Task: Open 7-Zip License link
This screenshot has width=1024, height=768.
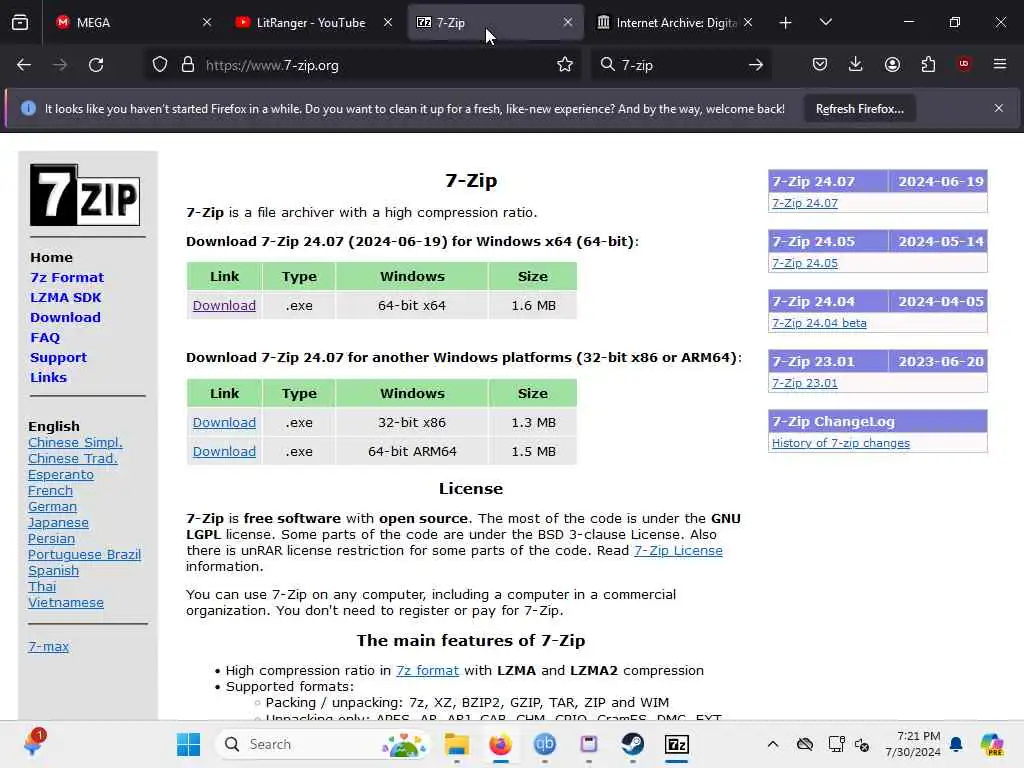Action: coord(678,551)
